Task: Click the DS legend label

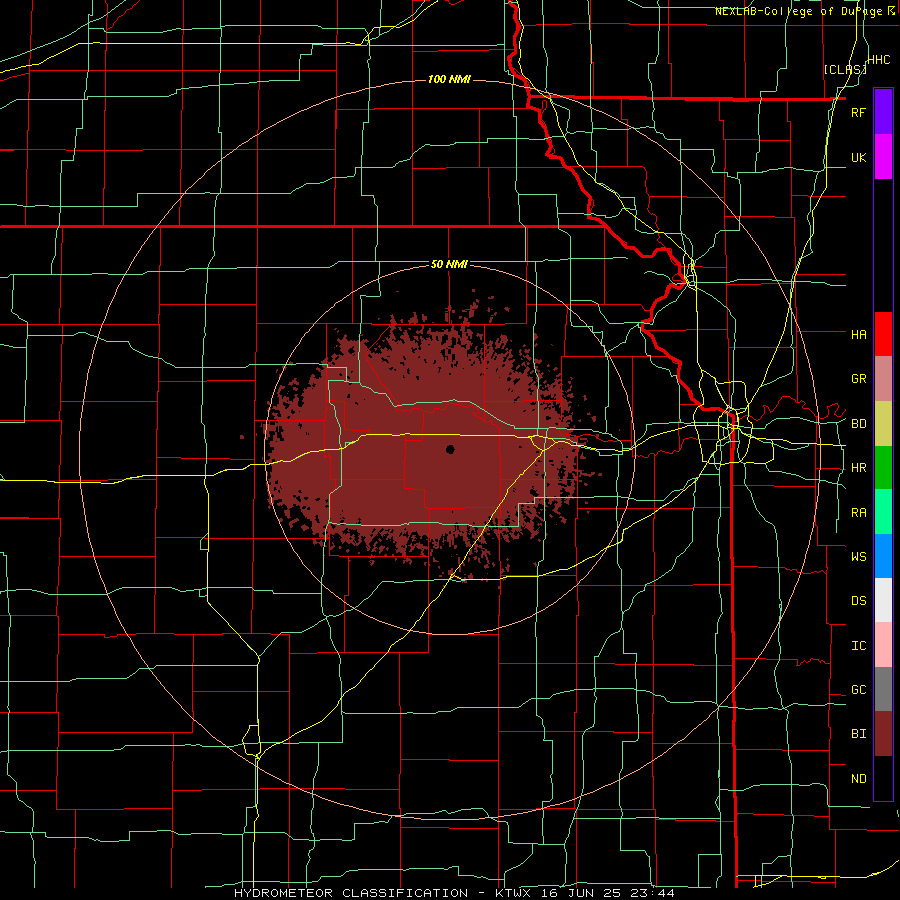Action: (x=858, y=601)
